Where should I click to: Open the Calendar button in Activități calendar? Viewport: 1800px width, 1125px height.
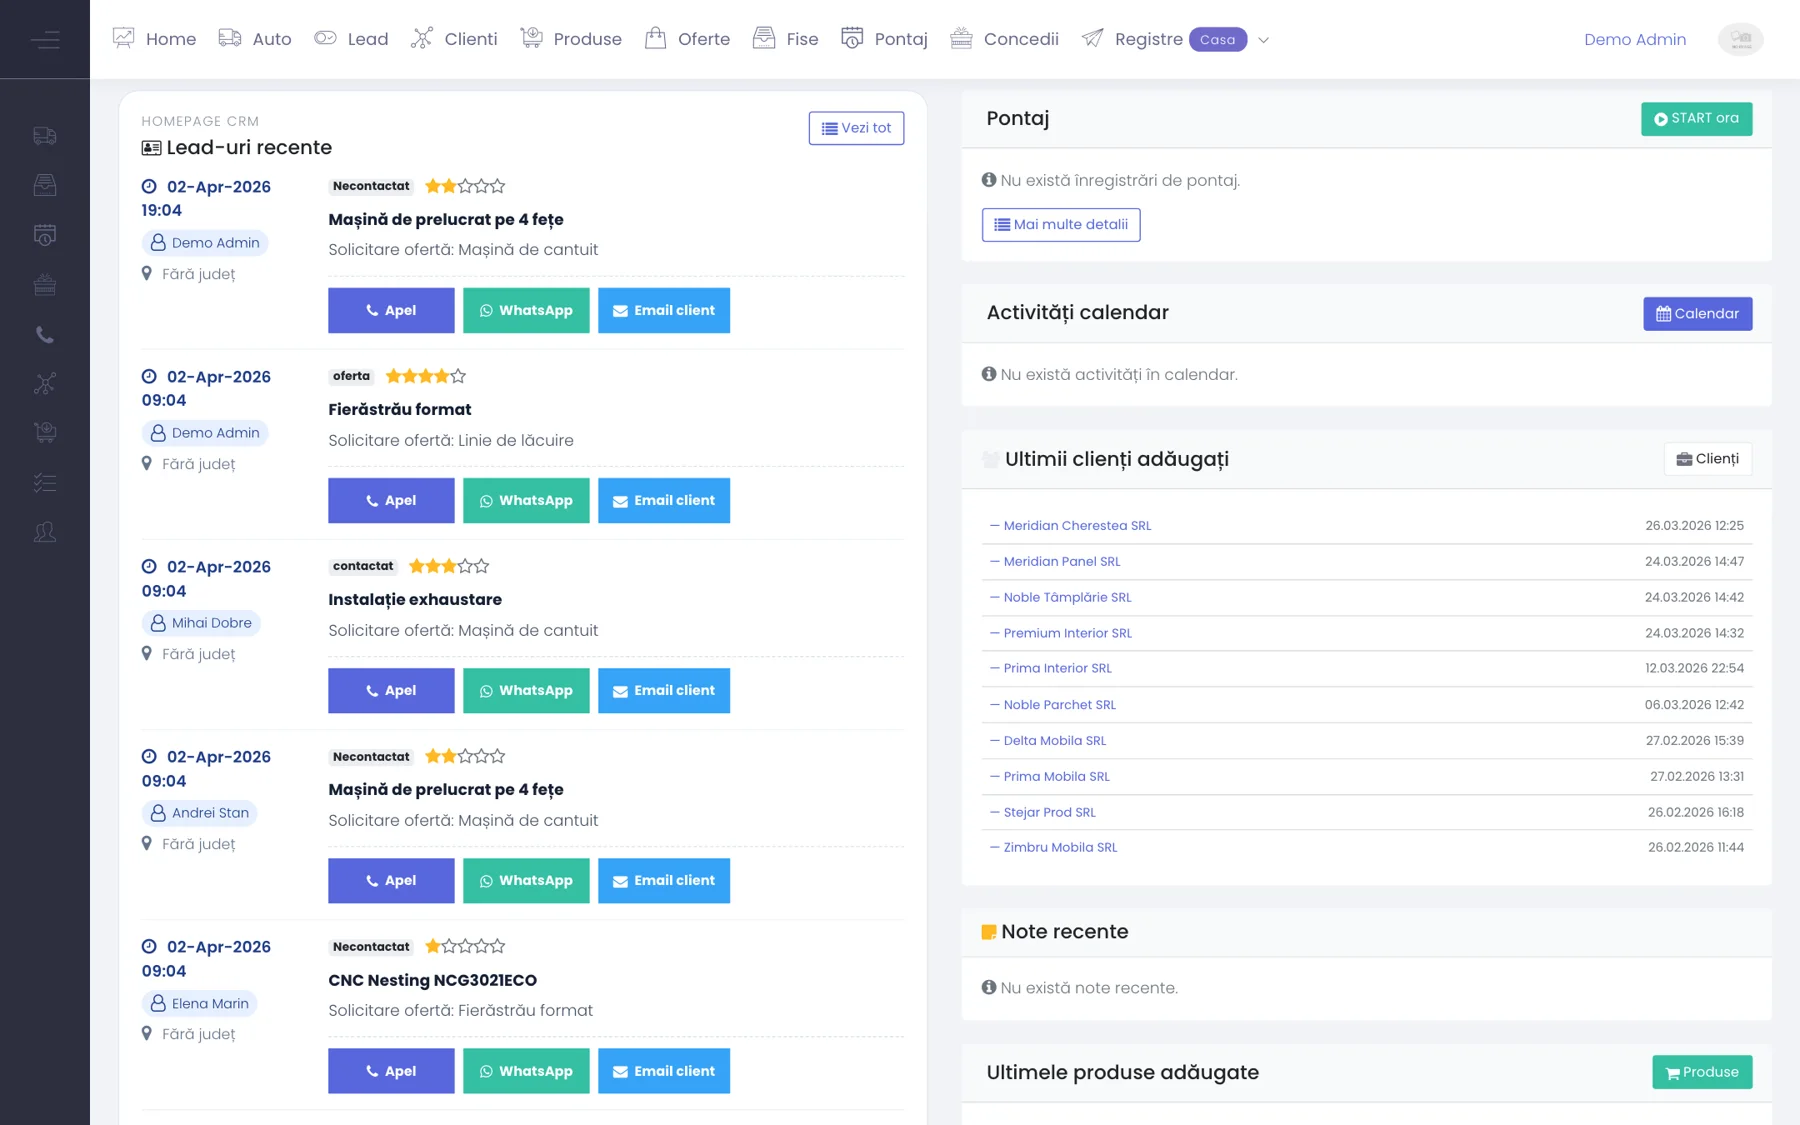tap(1697, 314)
